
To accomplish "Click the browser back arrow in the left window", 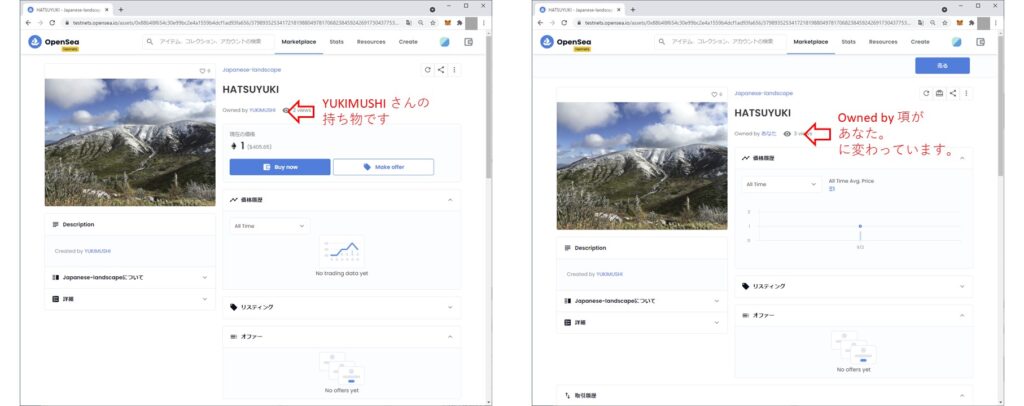I will pyautogui.click(x=28, y=22).
